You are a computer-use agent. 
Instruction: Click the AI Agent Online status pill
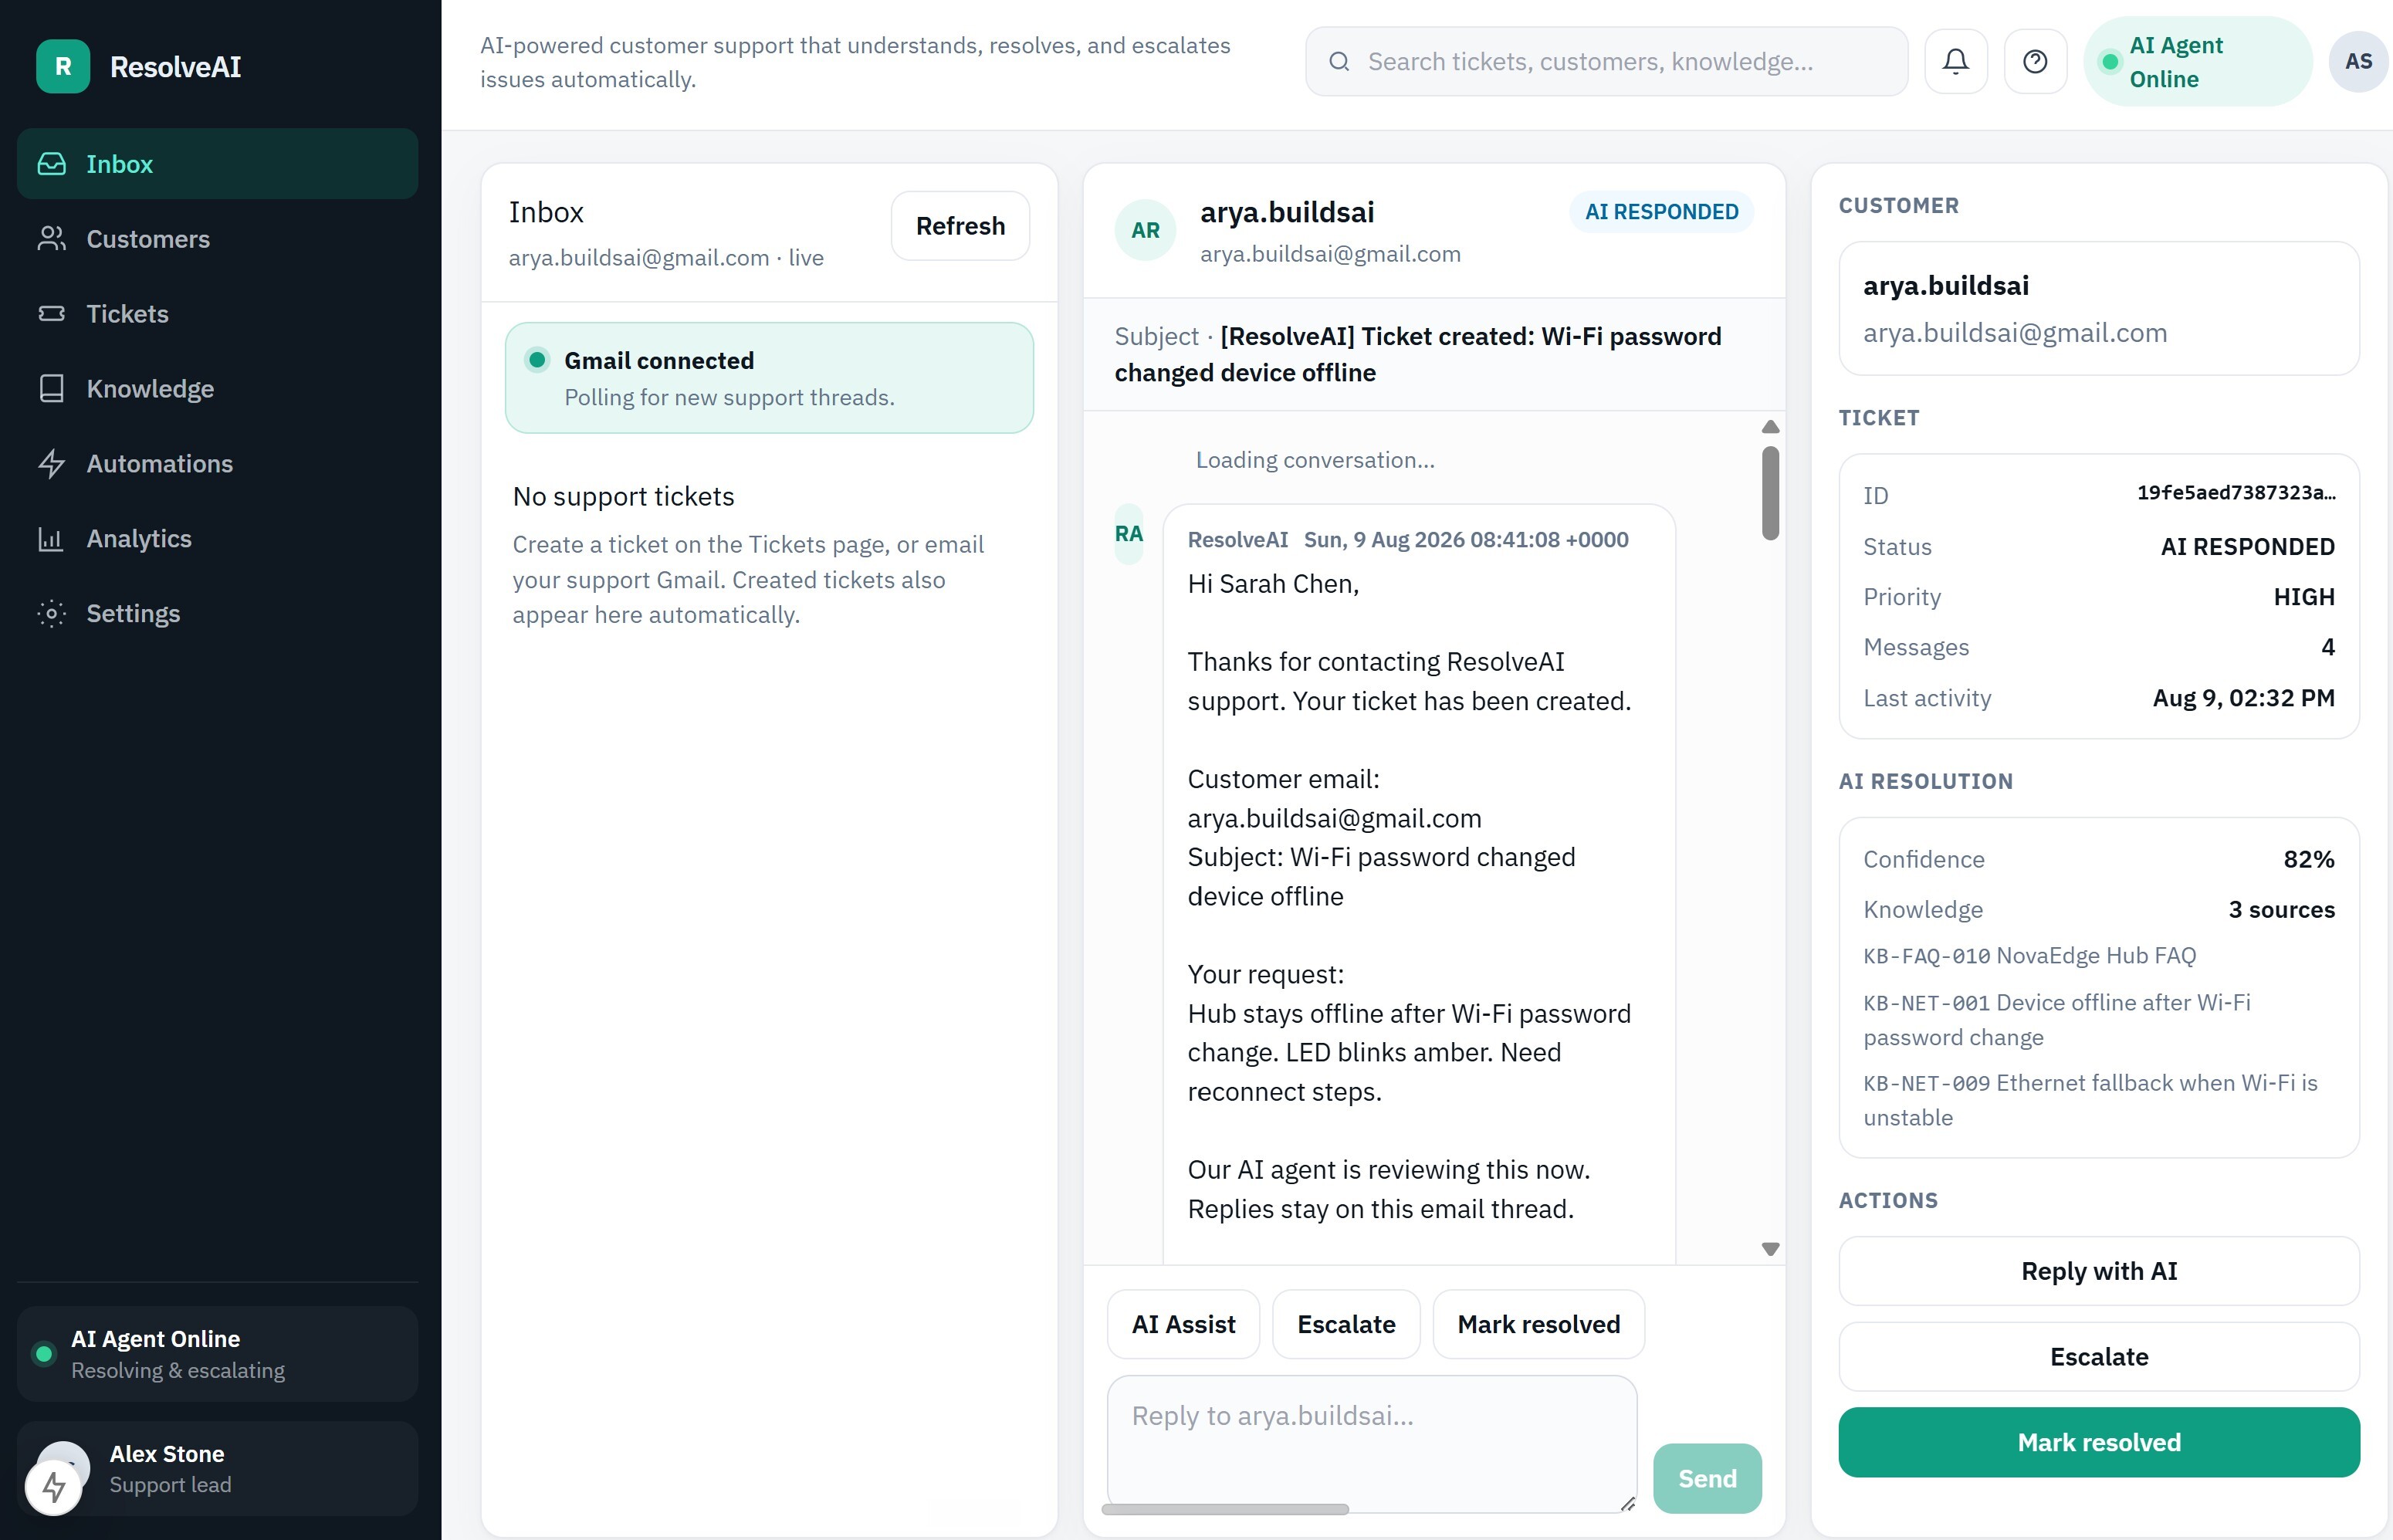(2197, 62)
